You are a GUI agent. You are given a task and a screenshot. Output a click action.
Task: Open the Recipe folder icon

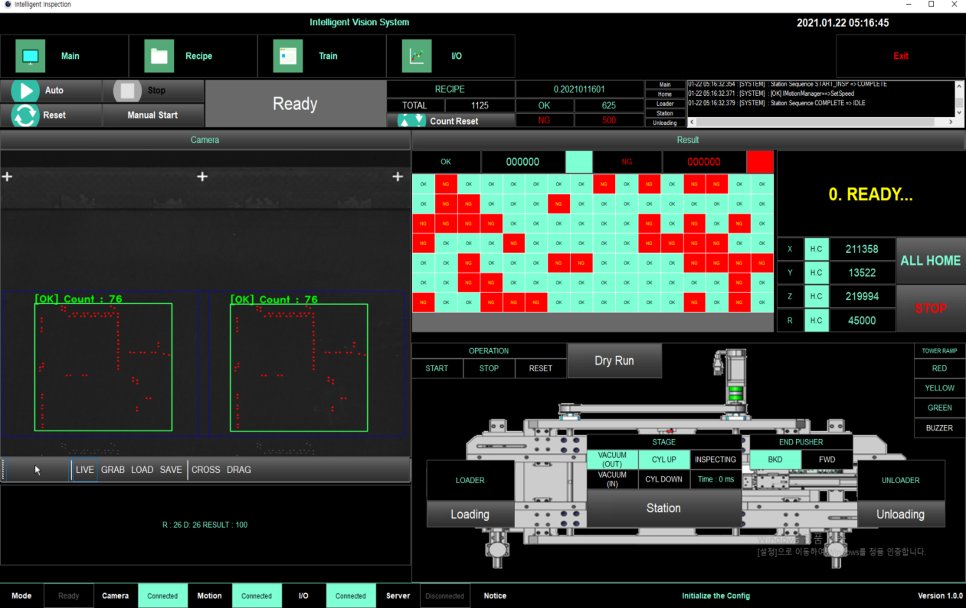click(x=159, y=56)
